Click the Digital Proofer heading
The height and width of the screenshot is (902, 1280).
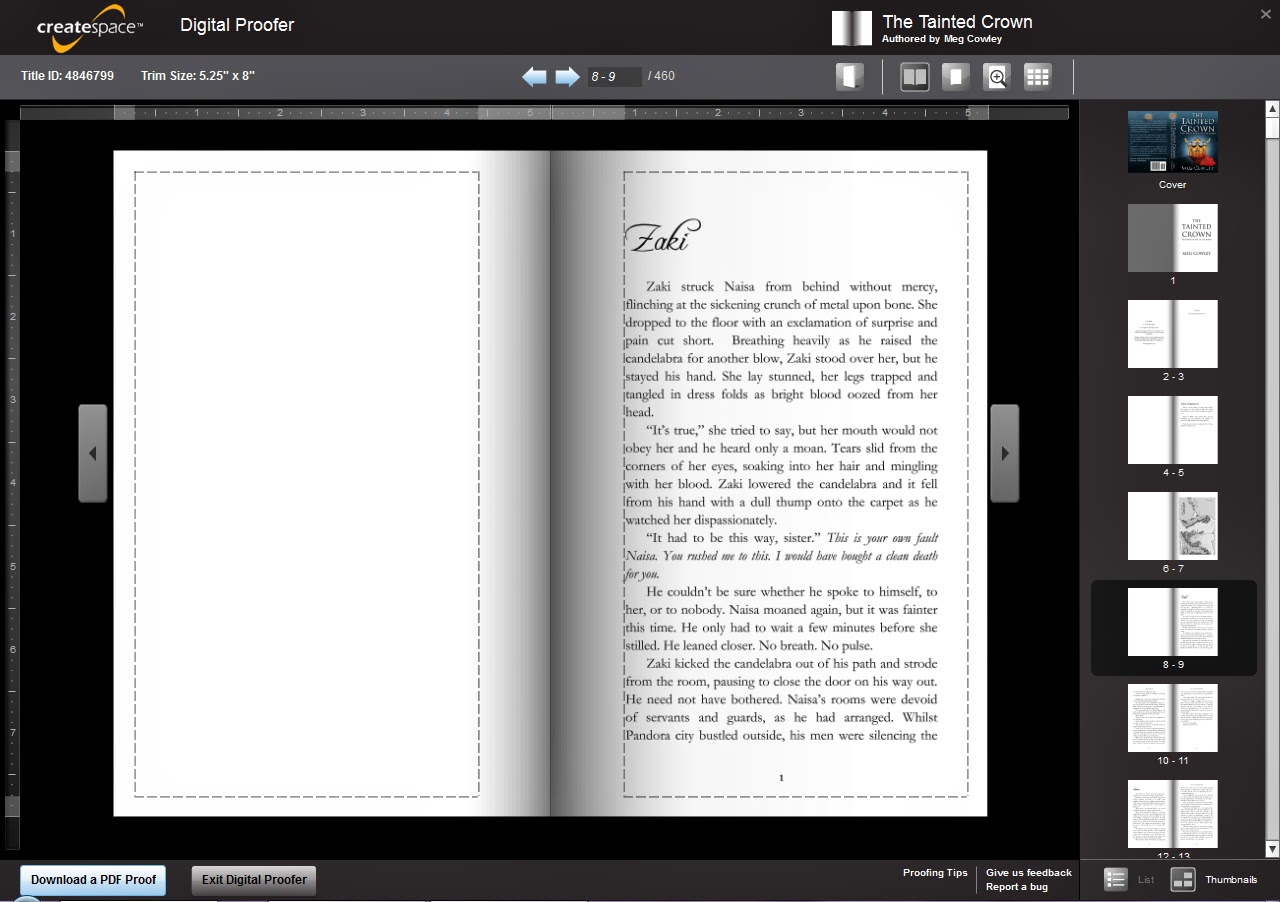(x=237, y=25)
